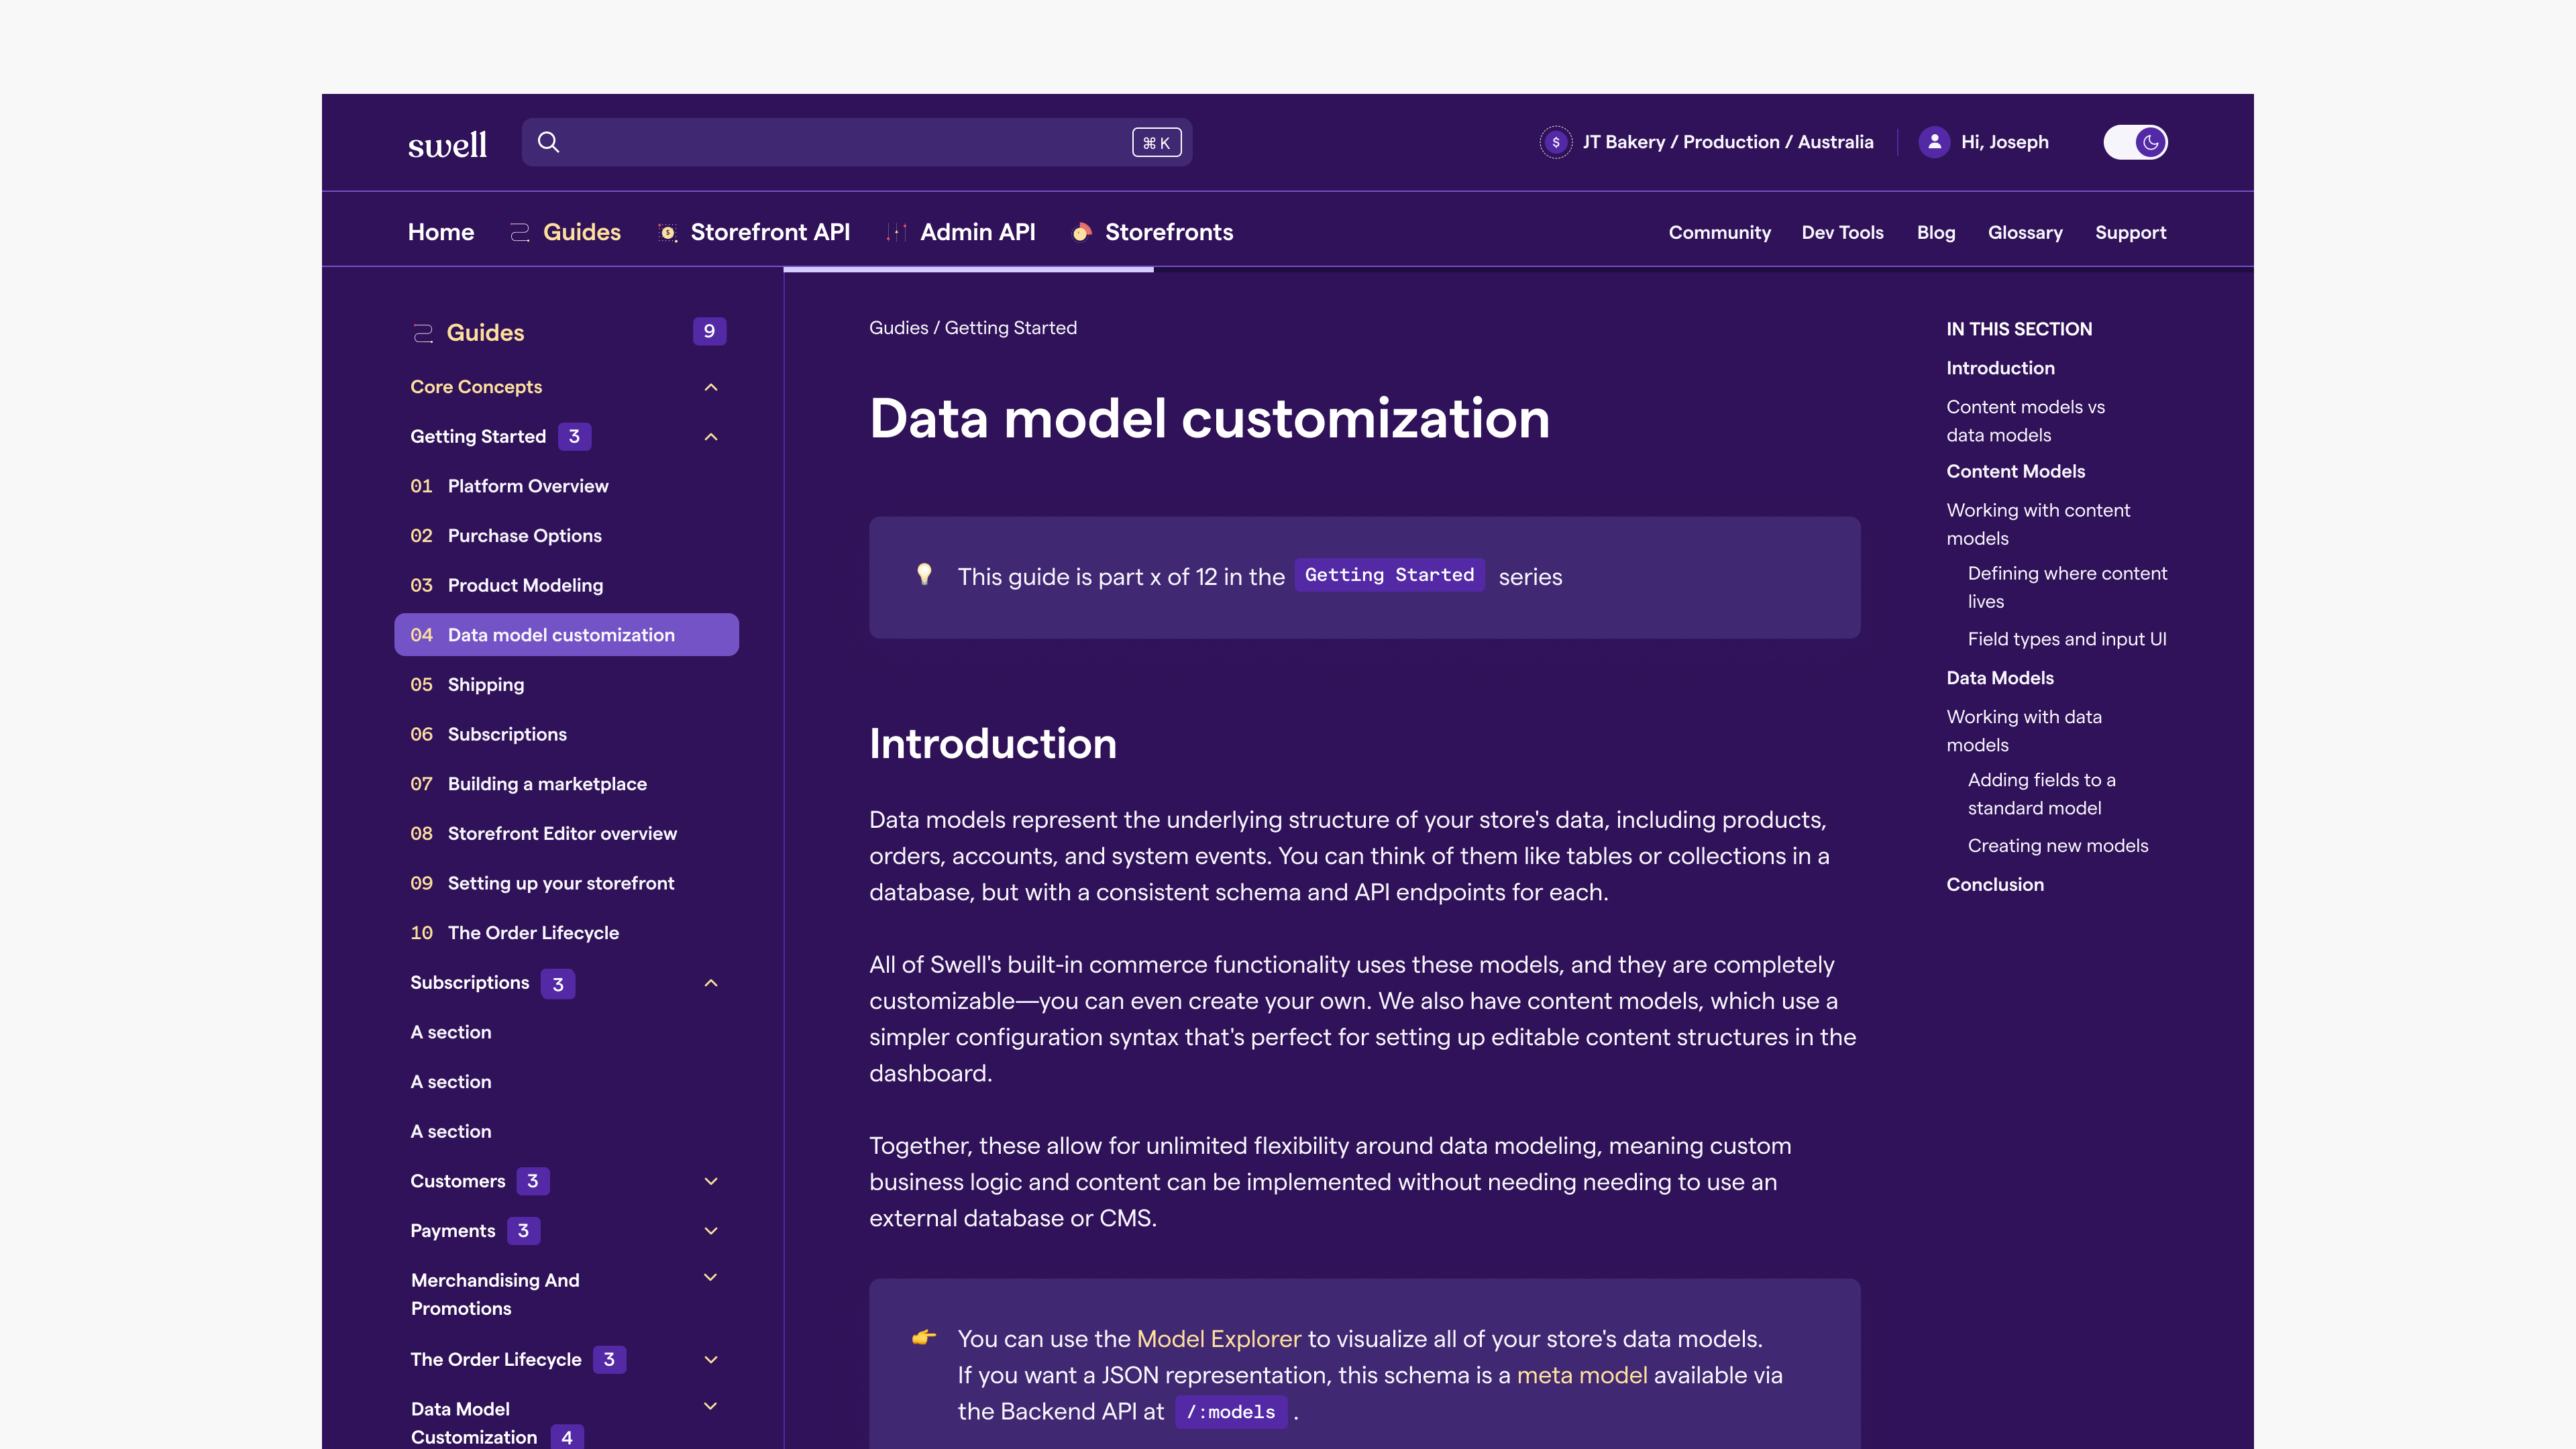Jump to Working with content models
The height and width of the screenshot is (1449, 2576).
[x=2038, y=524]
